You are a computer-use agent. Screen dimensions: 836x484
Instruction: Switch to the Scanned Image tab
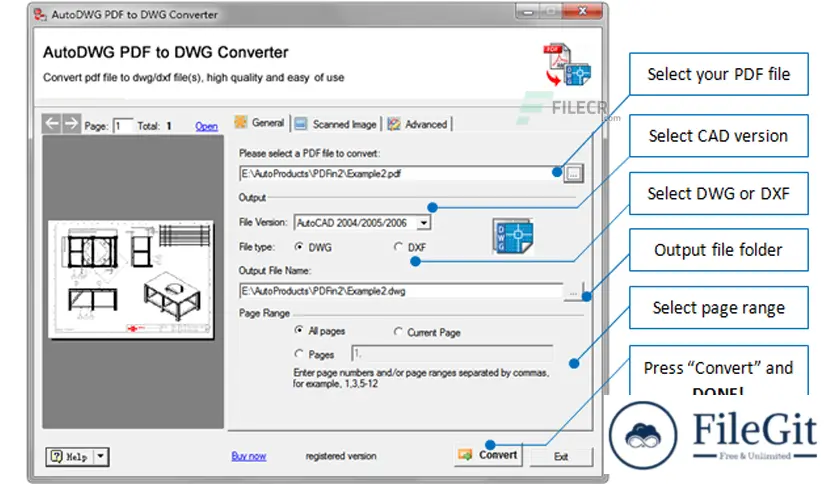336,124
